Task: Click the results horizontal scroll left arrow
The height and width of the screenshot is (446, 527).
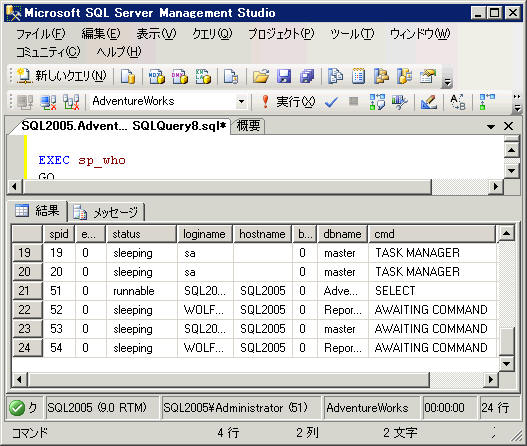Action: pyautogui.click(x=19, y=380)
